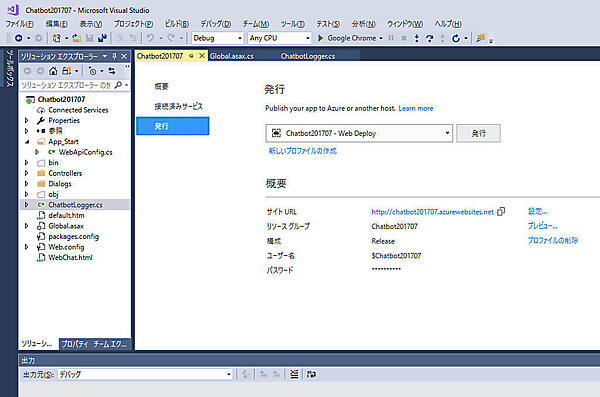Select default.htm in the tree
This screenshot has height=397, width=600.
(66, 215)
